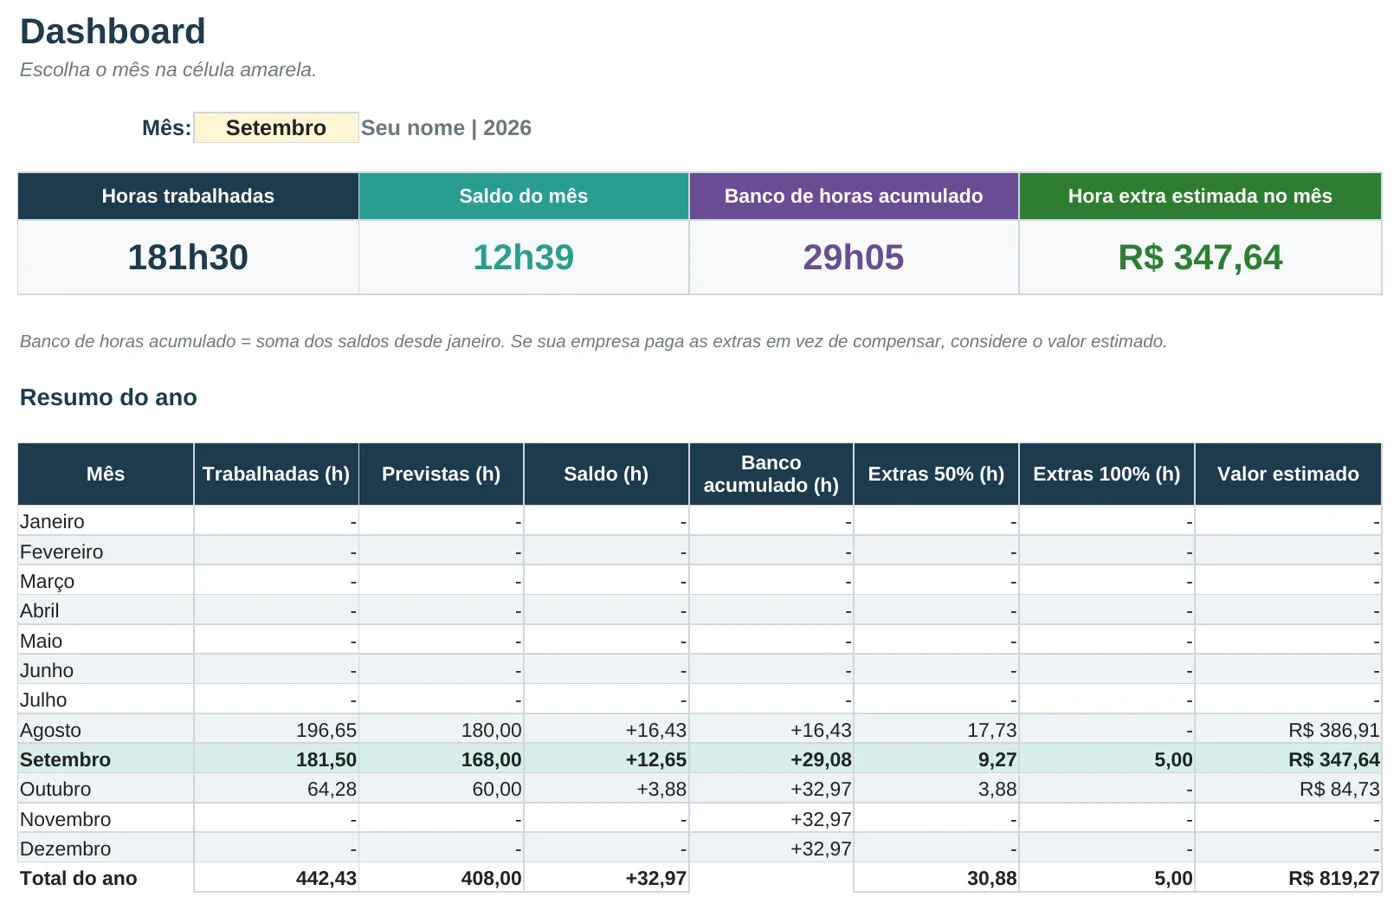This screenshot has height=910, width=1400.
Task: Click Outubro's estimated value R$ 84,73
Action: pos(1340,790)
